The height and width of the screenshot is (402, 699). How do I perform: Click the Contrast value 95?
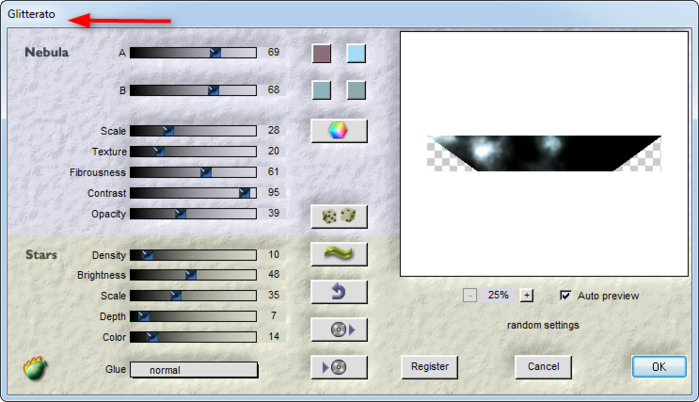coord(274,192)
